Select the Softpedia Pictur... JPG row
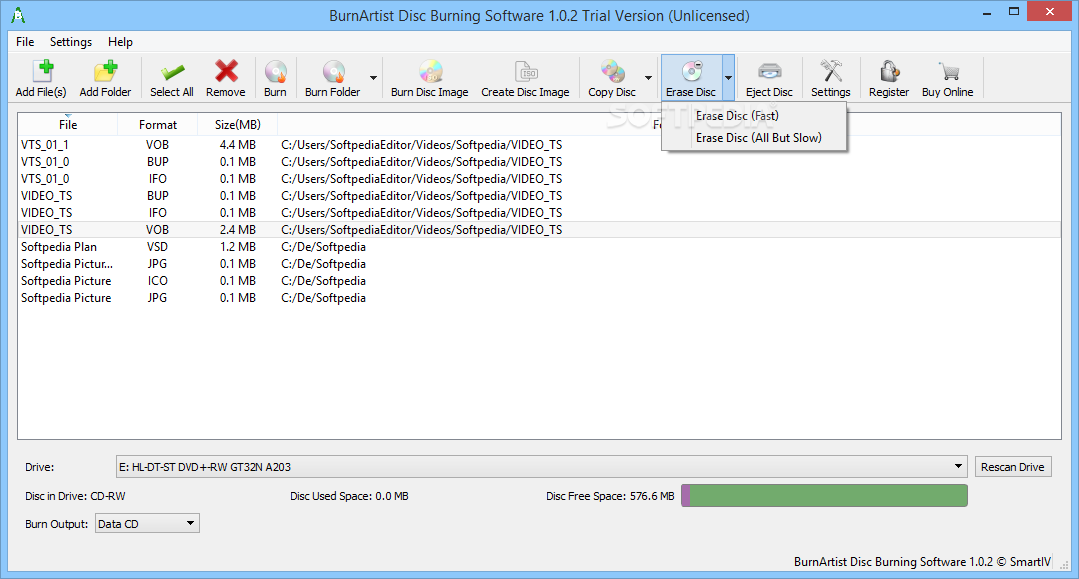 [539, 264]
